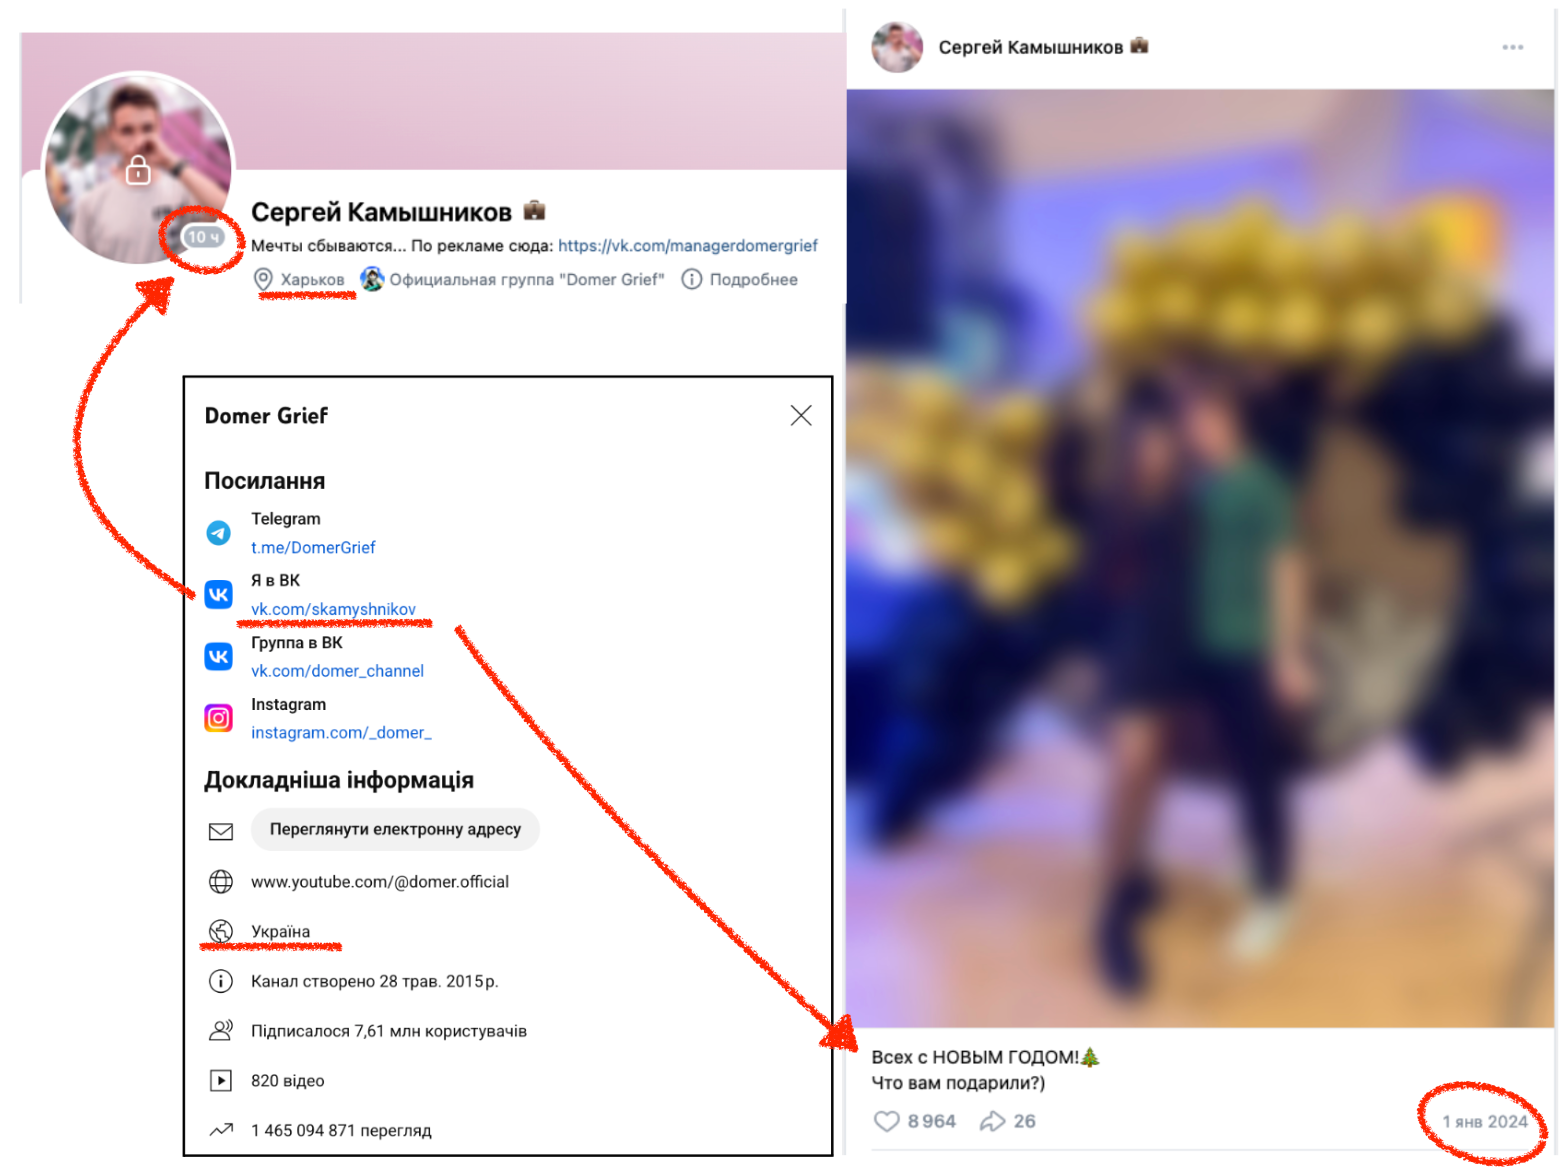Open the vk.com/skamyshnikov link
The height and width of the screenshot is (1172, 1568).
[x=333, y=609]
